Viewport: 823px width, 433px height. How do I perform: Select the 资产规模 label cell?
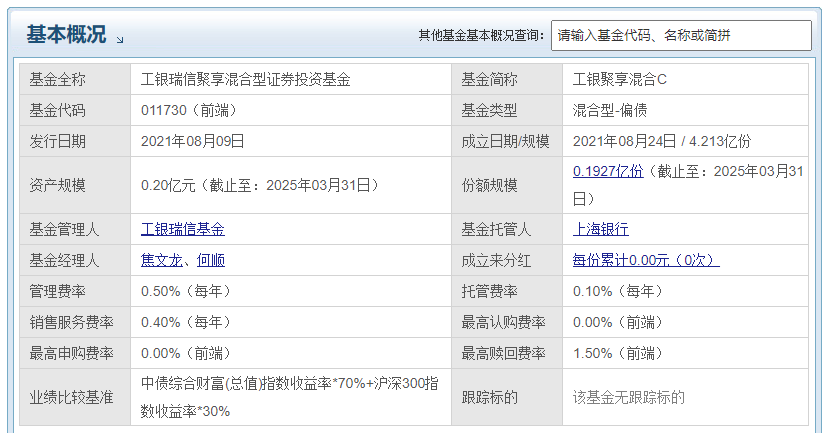(x=75, y=185)
